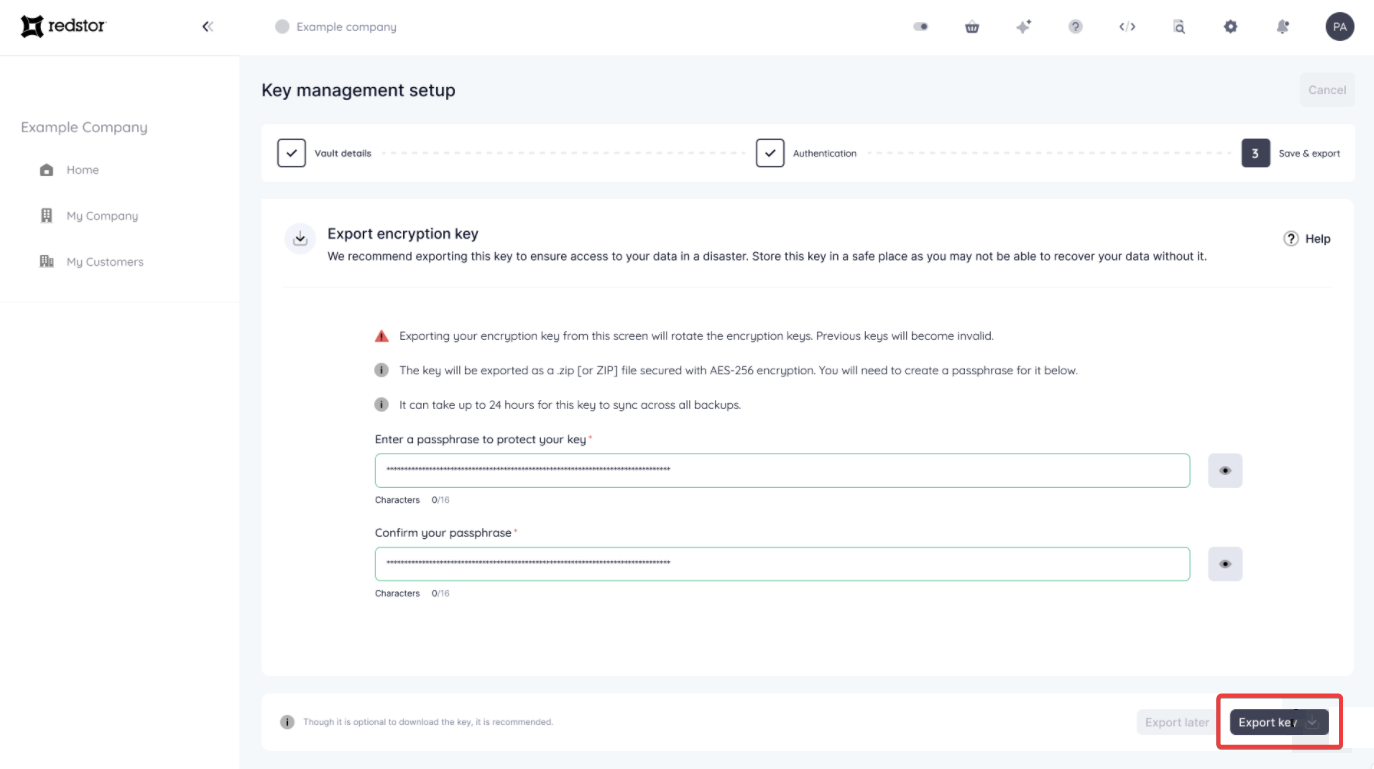Screen dimensions: 1374x769
Task: Click the red warning triangle icon
Action: coord(381,336)
